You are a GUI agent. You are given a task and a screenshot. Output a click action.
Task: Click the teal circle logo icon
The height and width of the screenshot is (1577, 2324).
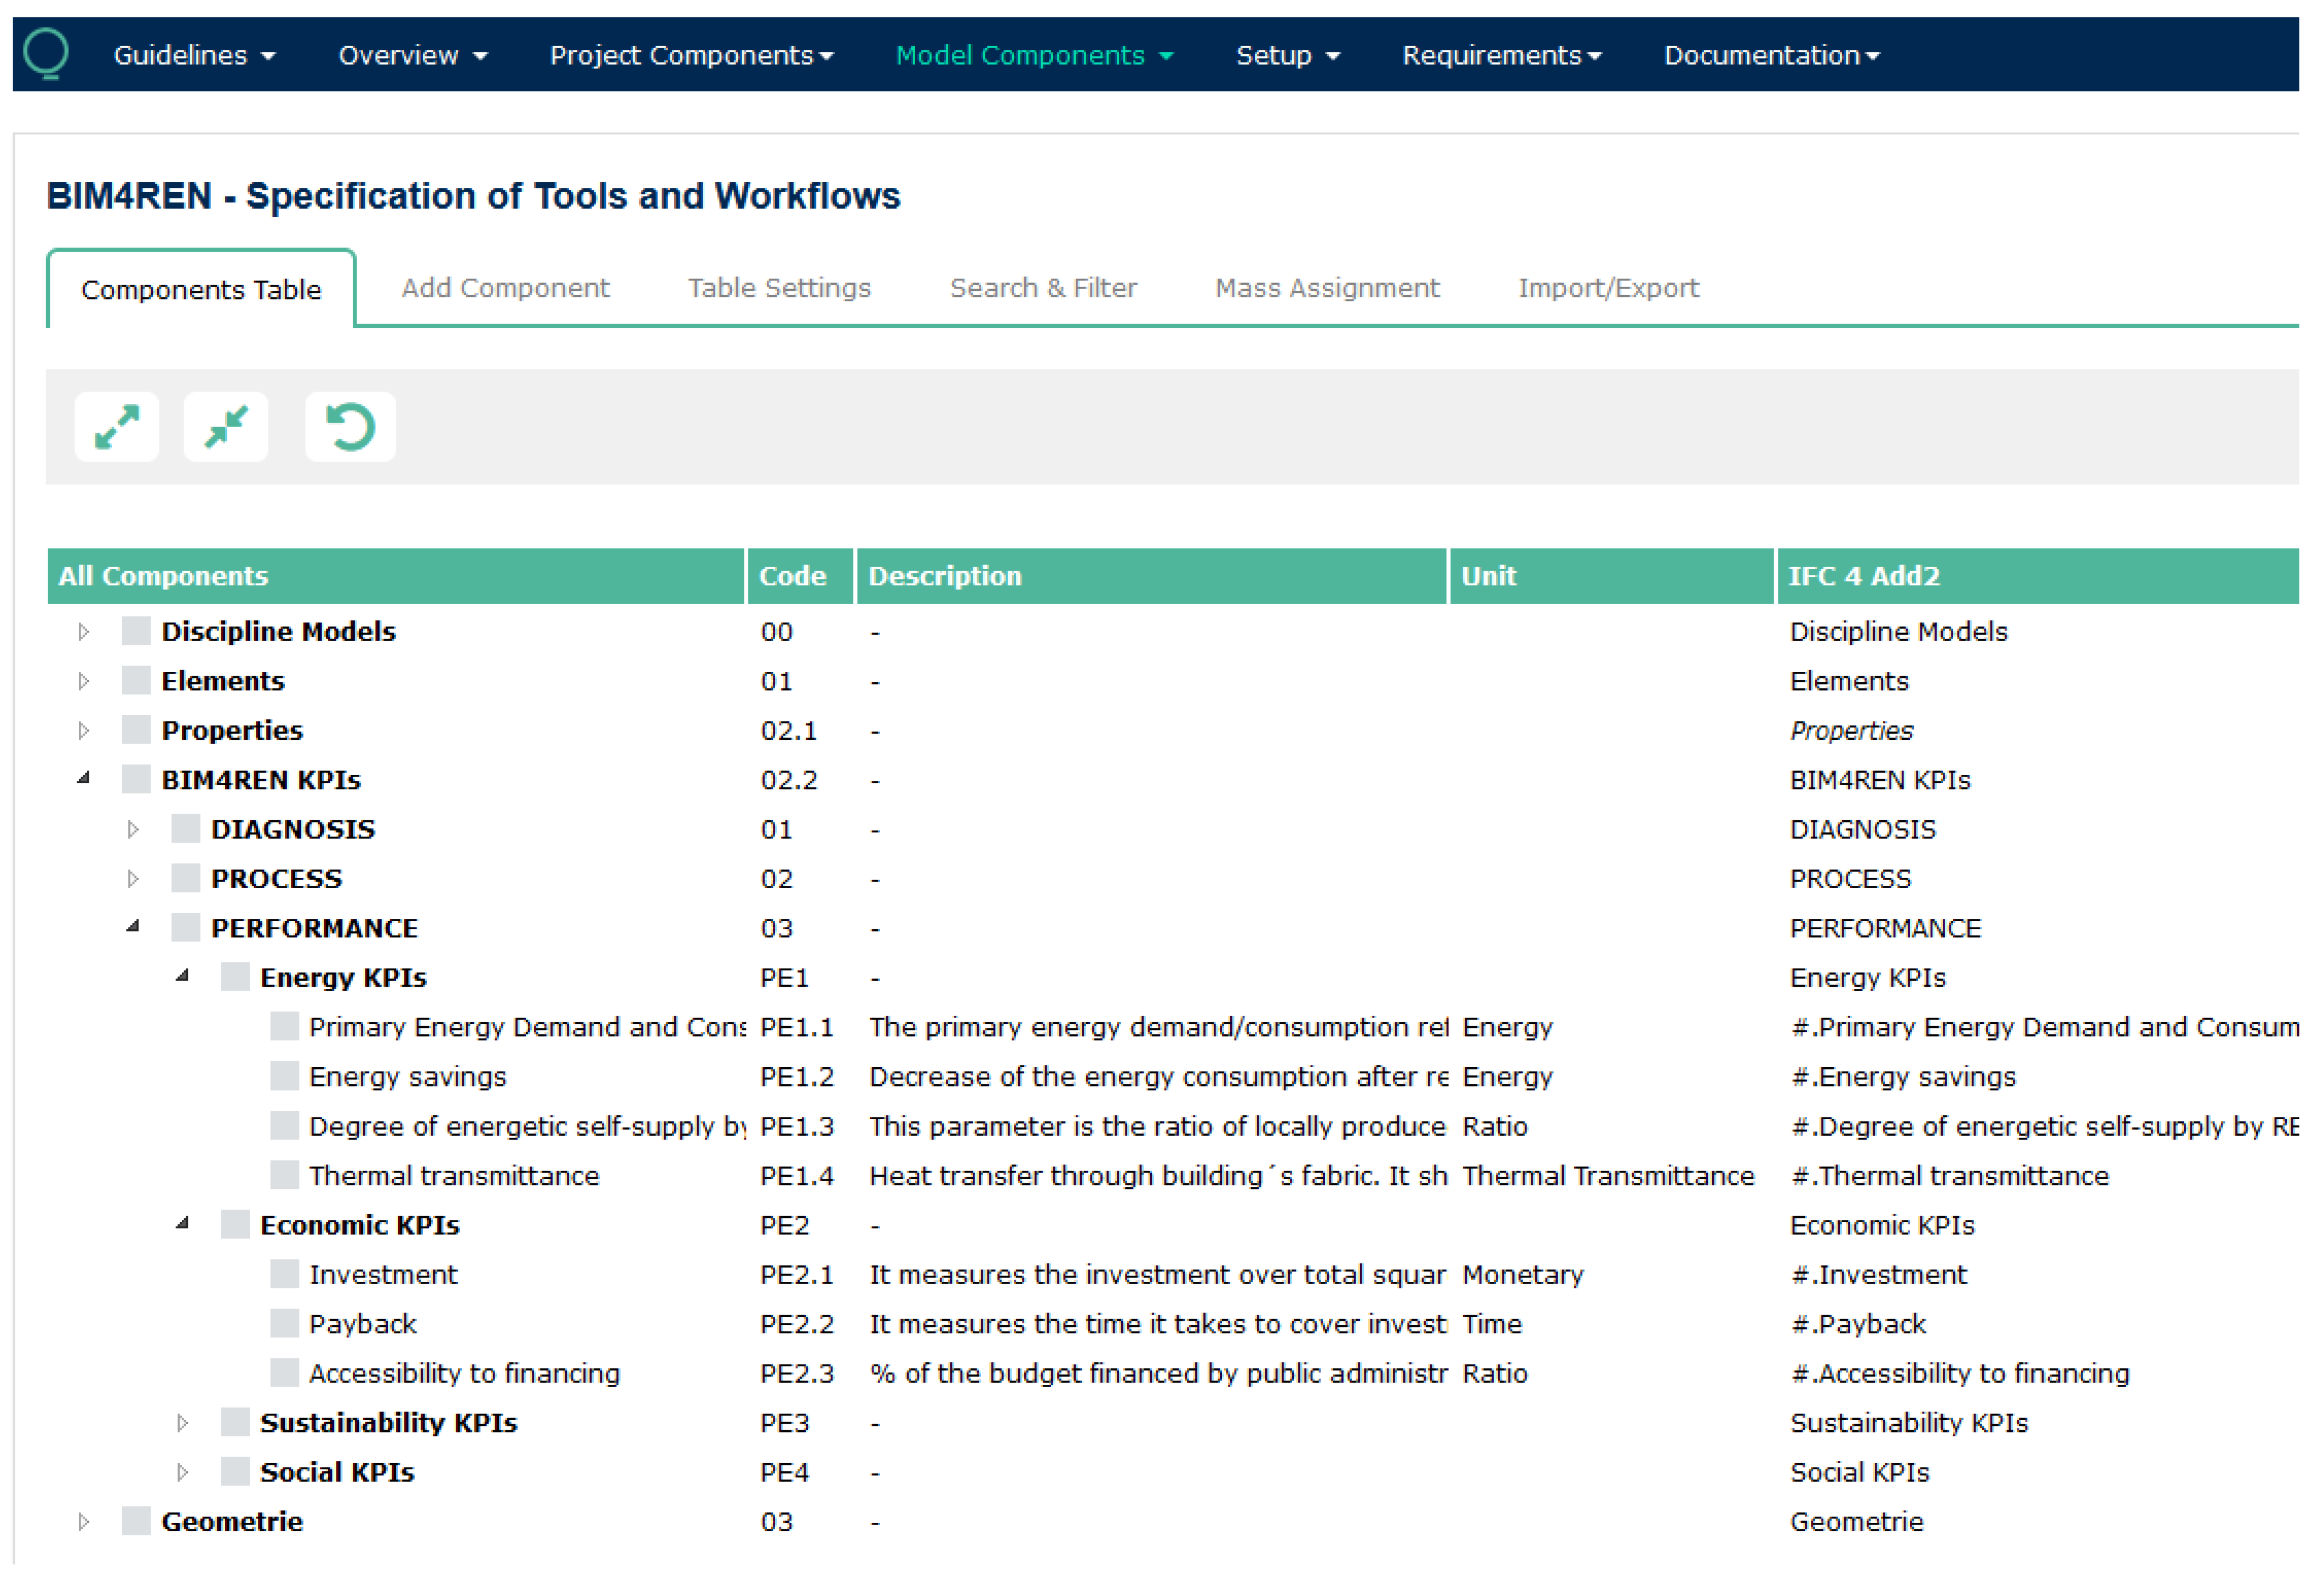(x=46, y=53)
